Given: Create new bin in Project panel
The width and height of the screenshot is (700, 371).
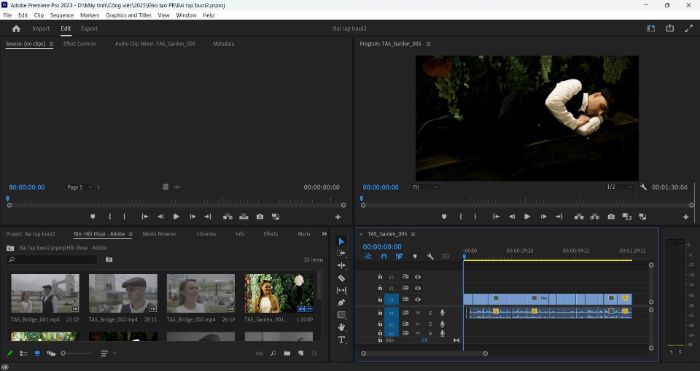Looking at the screenshot, I should [287, 353].
